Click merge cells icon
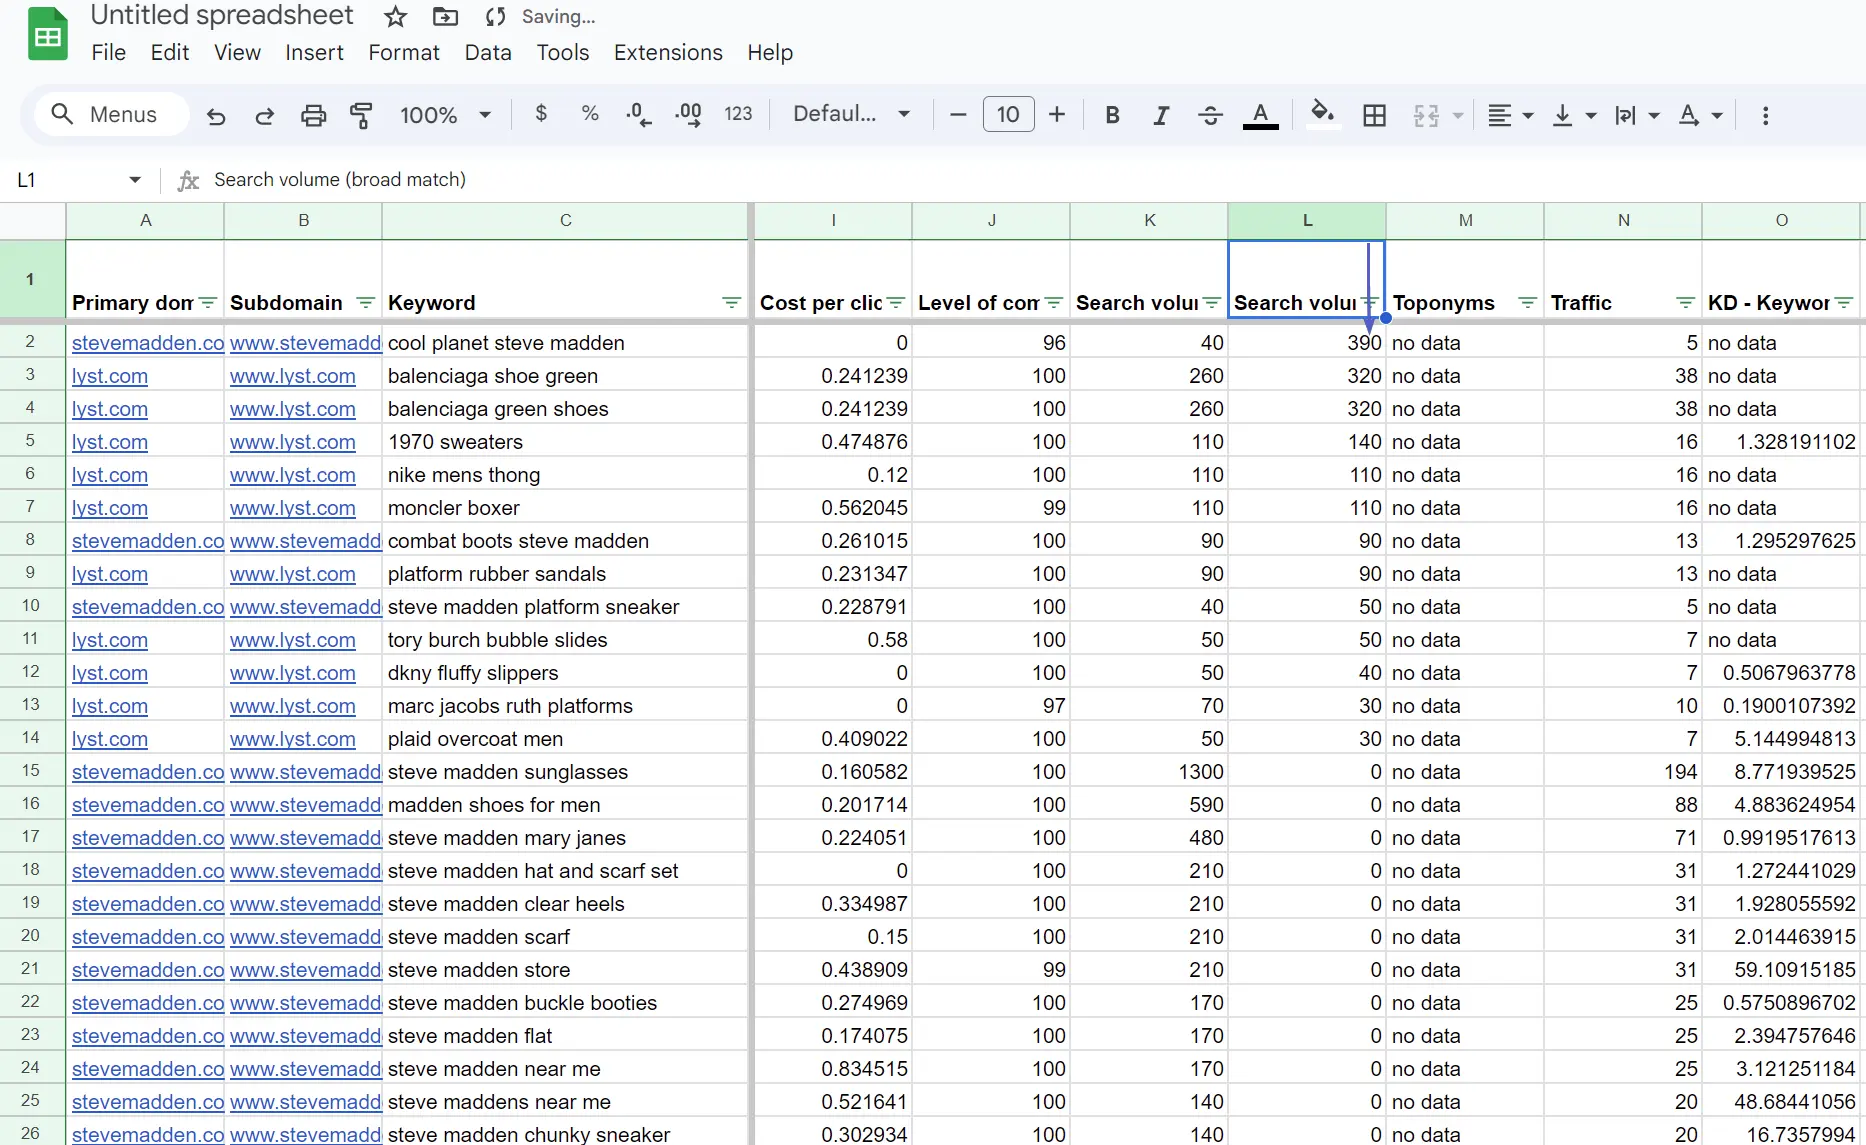 coord(1426,115)
